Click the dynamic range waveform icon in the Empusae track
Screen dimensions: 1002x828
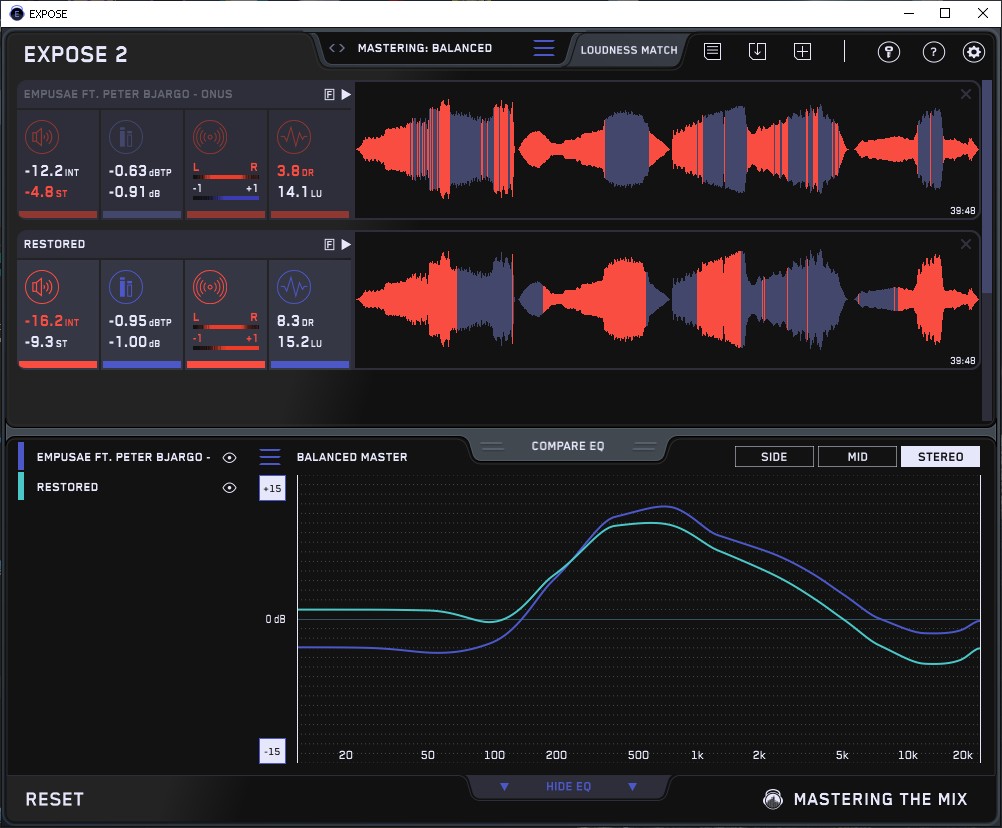[x=294, y=137]
